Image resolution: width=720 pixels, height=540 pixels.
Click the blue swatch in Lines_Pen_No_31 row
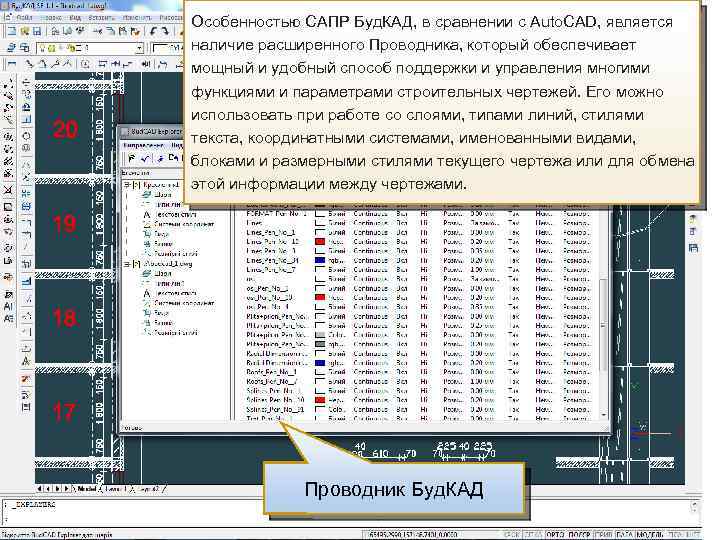tap(320, 260)
